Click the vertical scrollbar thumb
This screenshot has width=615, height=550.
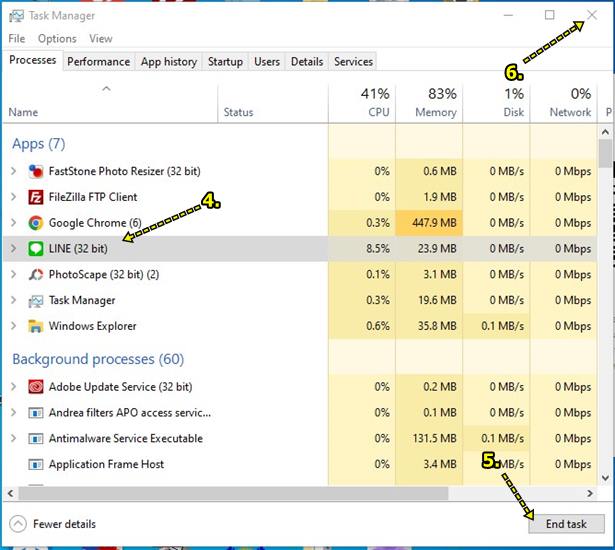606,153
